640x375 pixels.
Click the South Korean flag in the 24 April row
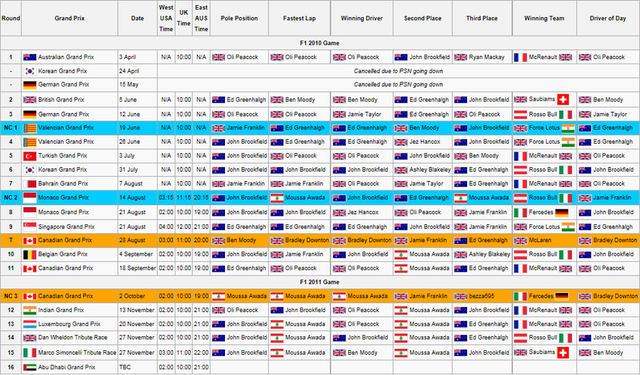pyautogui.click(x=30, y=71)
